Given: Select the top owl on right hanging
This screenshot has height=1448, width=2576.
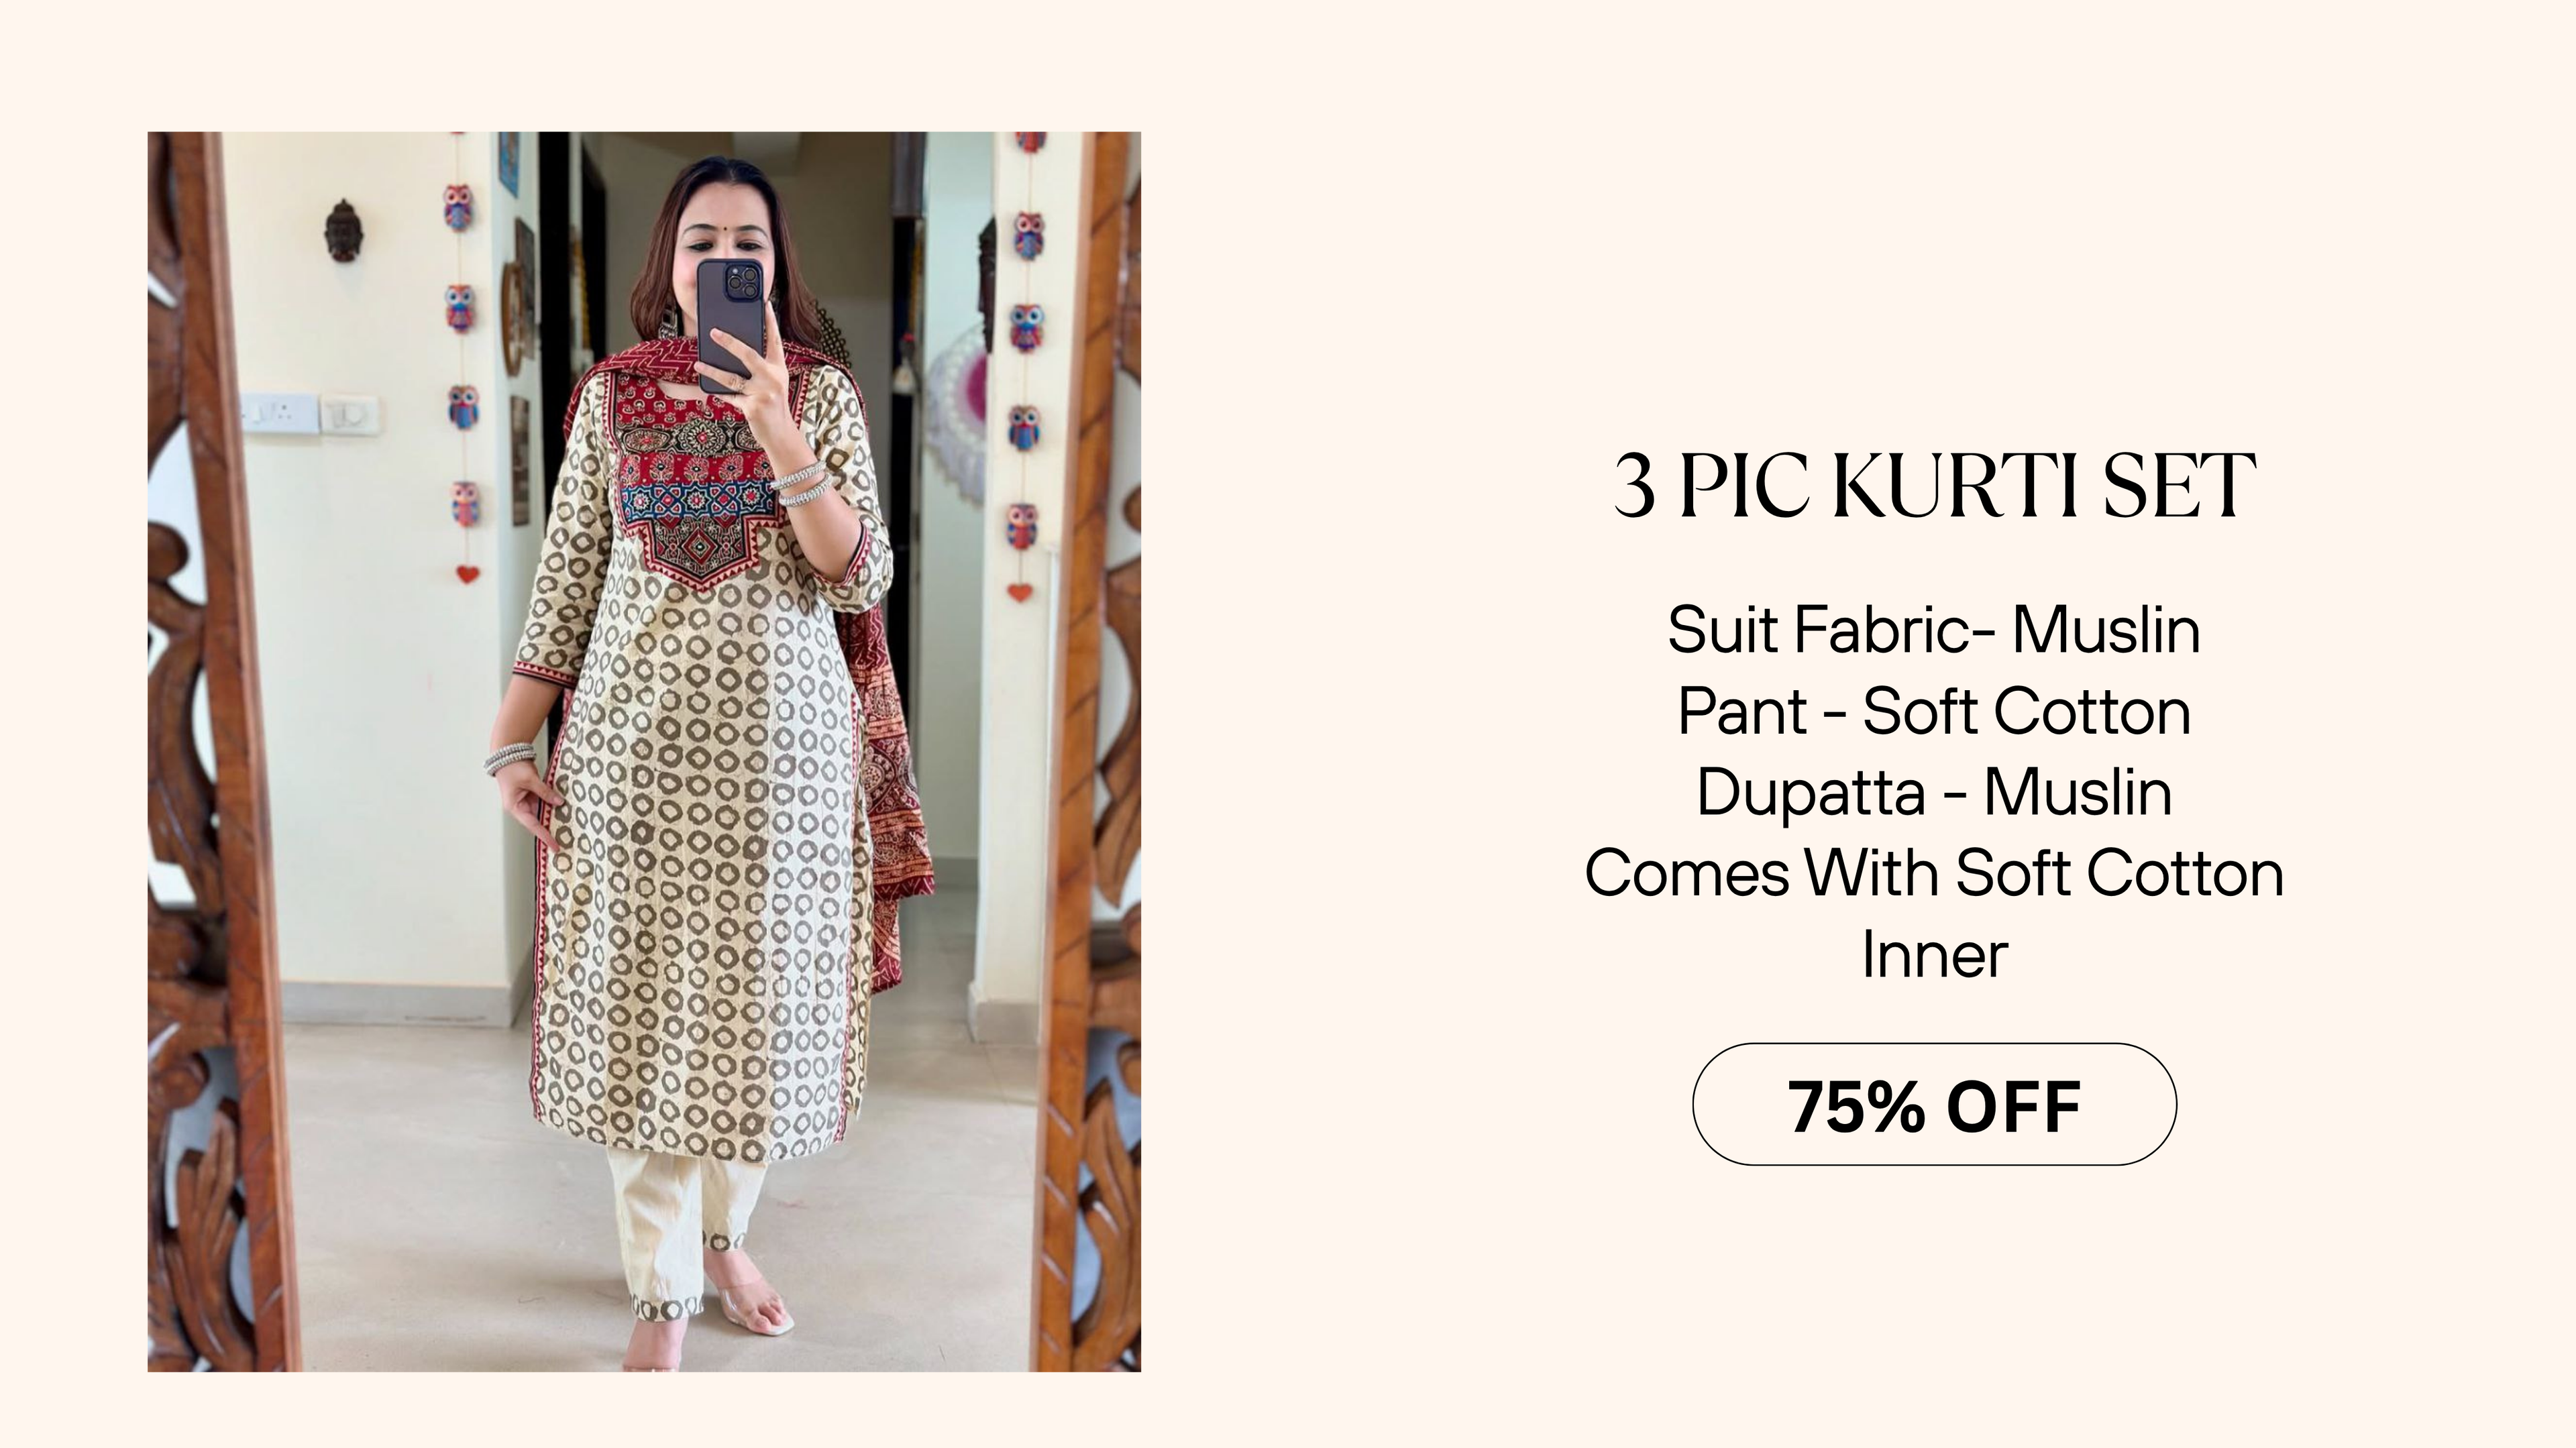Looking at the screenshot, I should (x=1028, y=234).
